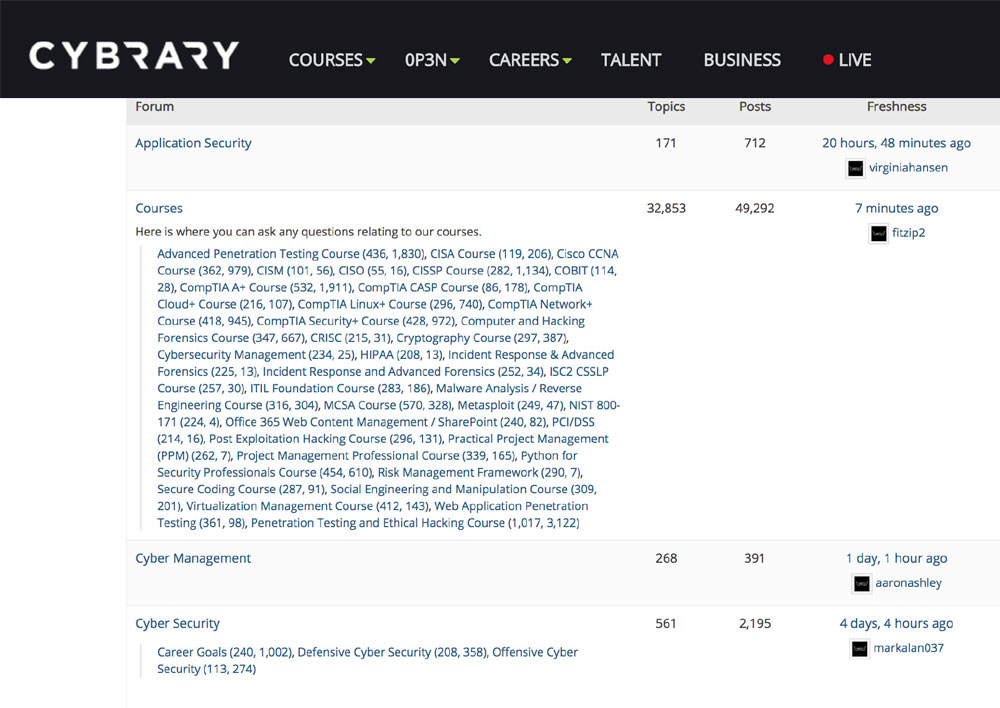Open Secure Coding Course subforum
This screenshot has width=1000, height=708.
click(241, 489)
